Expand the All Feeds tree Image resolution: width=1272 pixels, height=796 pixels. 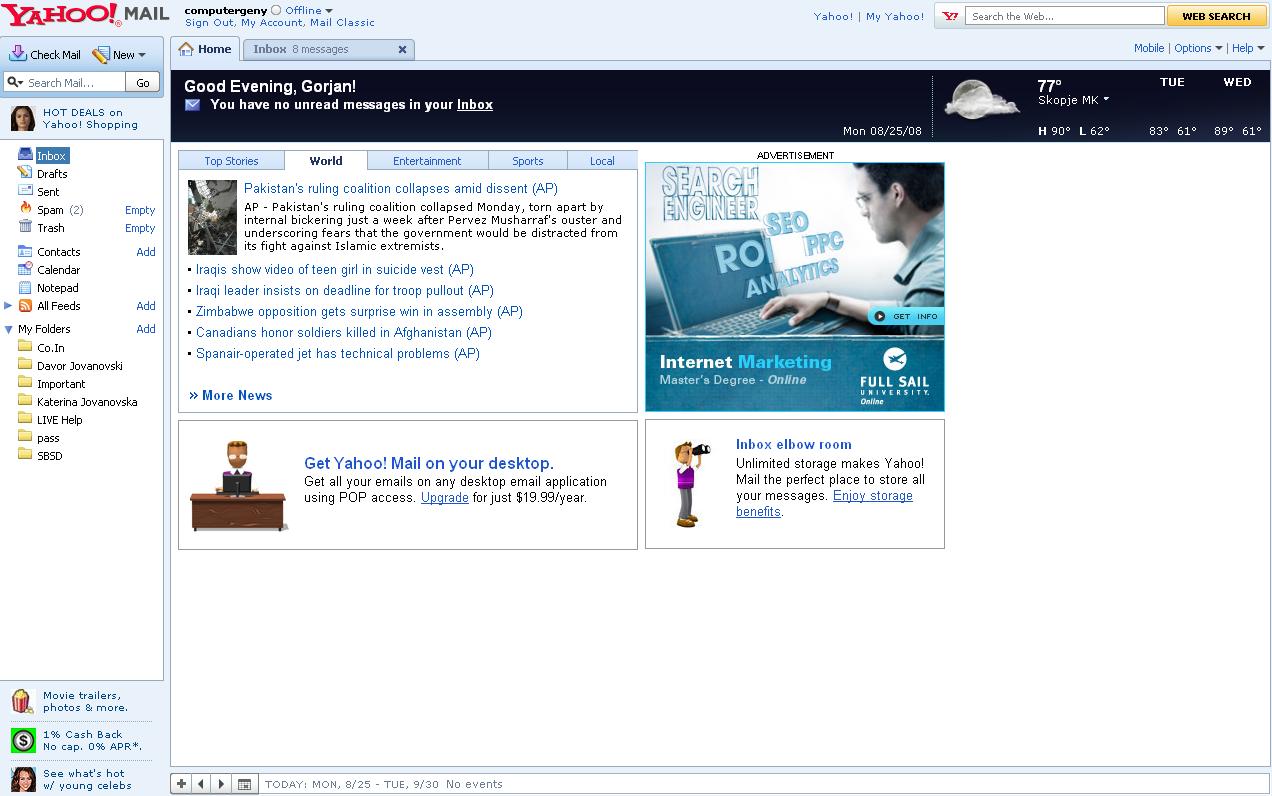point(8,305)
